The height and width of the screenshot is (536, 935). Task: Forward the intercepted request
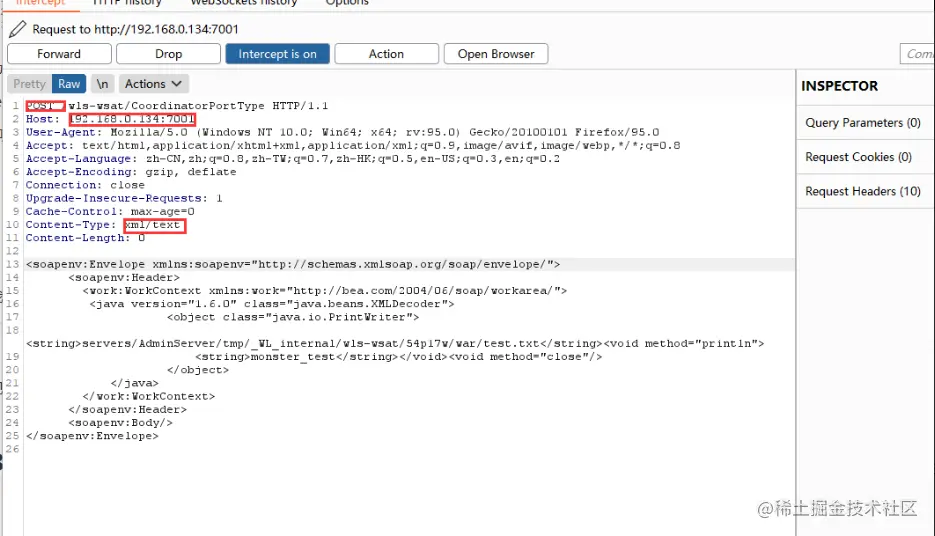[x=59, y=54]
